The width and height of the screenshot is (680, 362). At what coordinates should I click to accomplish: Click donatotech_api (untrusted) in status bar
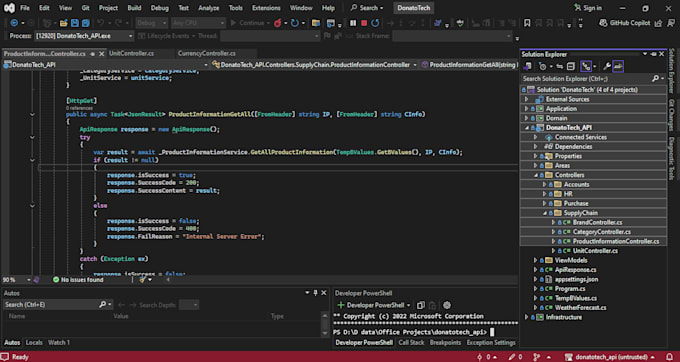click(609, 357)
